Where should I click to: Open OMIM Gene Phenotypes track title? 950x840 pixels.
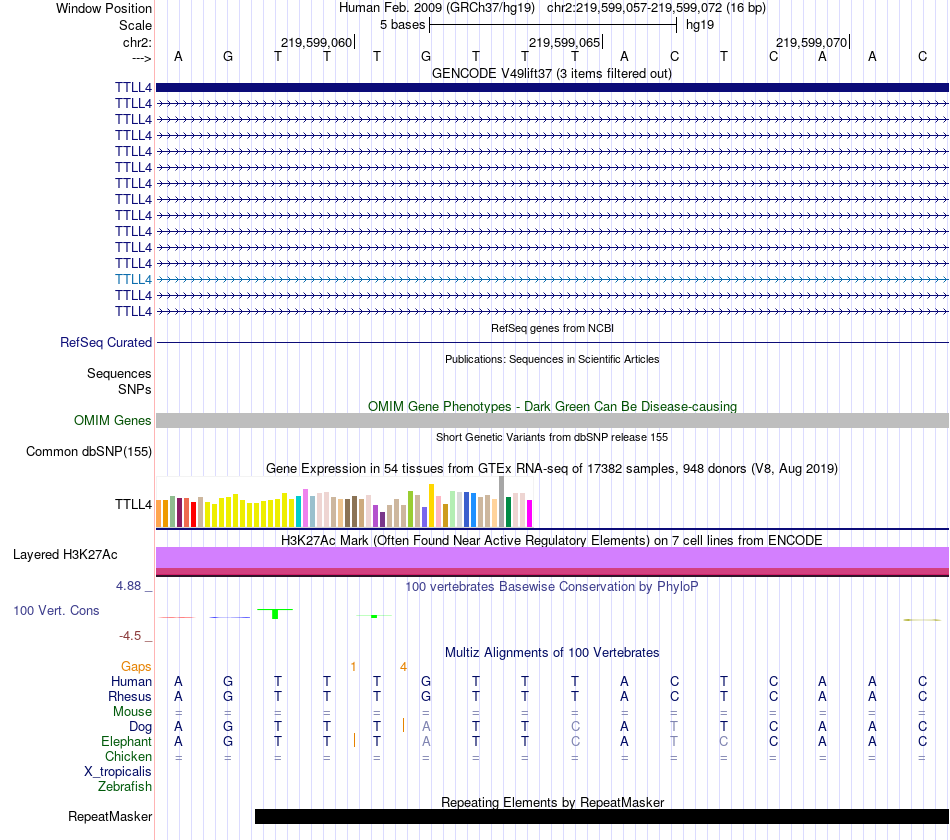click(552, 406)
